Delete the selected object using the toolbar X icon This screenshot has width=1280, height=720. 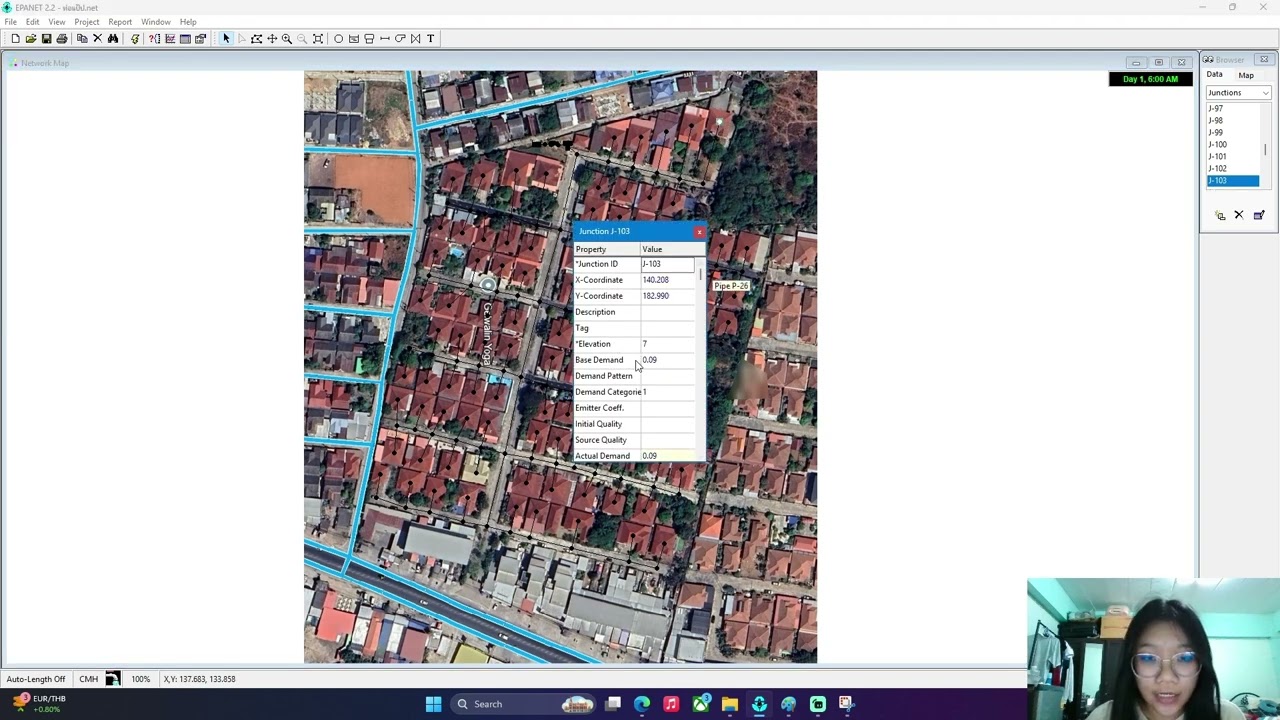(x=97, y=39)
